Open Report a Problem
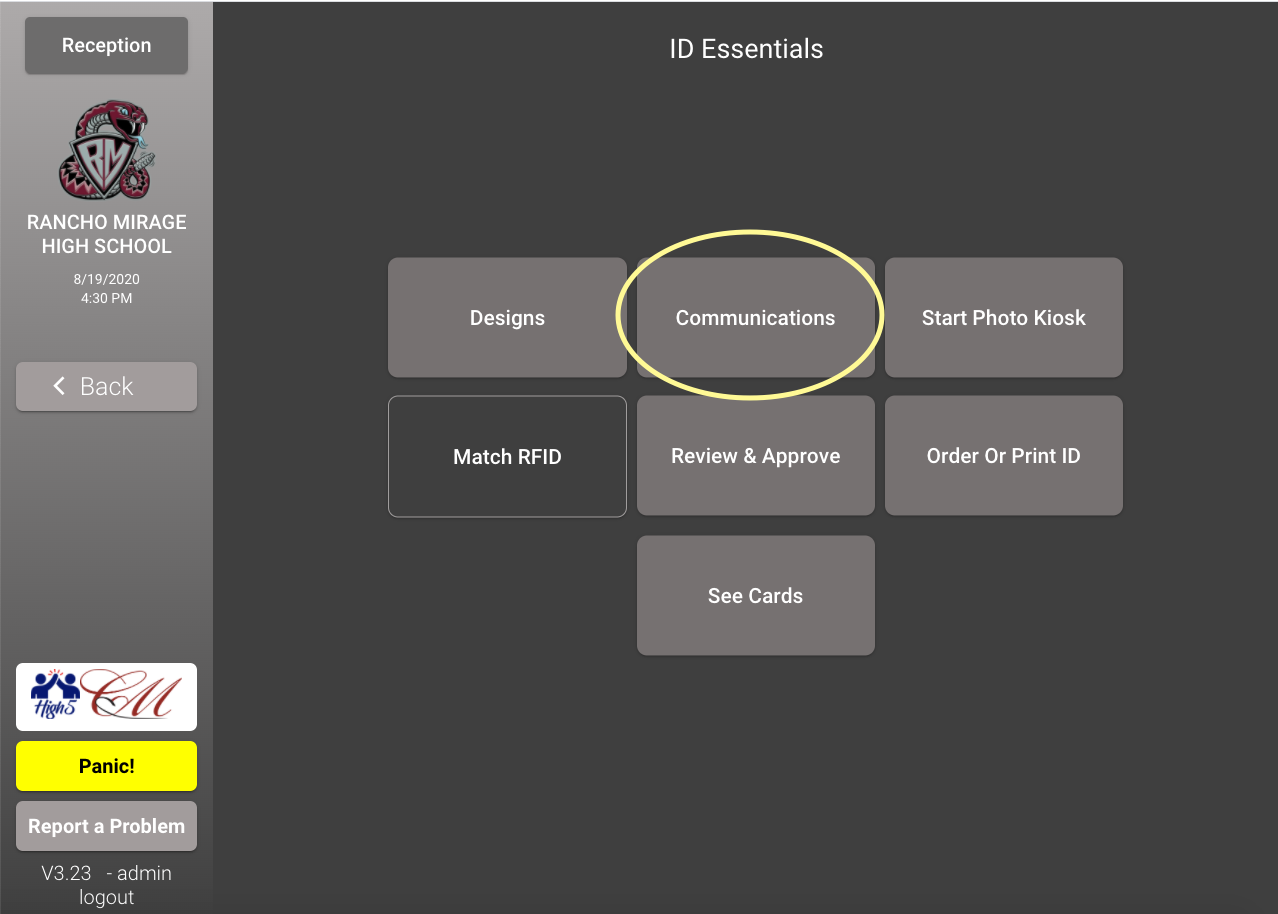This screenshot has height=914, width=1278. click(x=106, y=826)
